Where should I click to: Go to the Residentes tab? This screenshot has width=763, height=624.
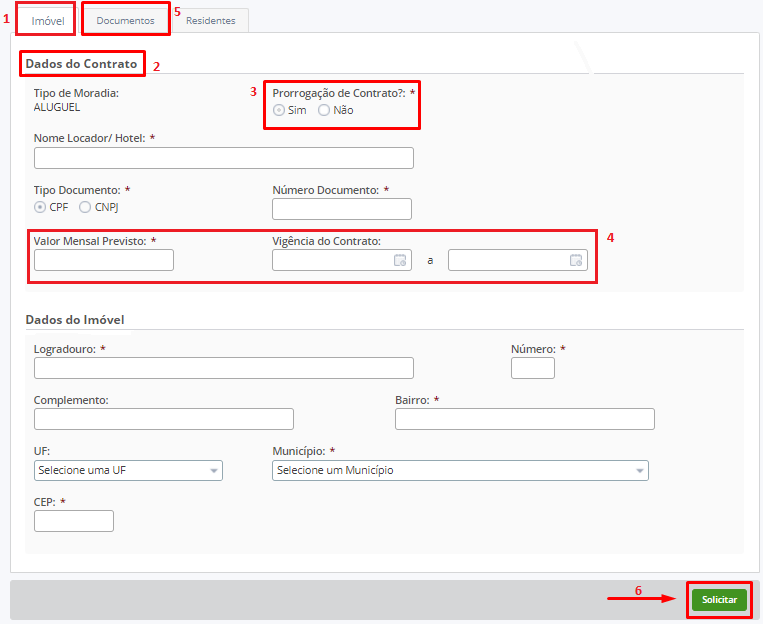point(210,20)
